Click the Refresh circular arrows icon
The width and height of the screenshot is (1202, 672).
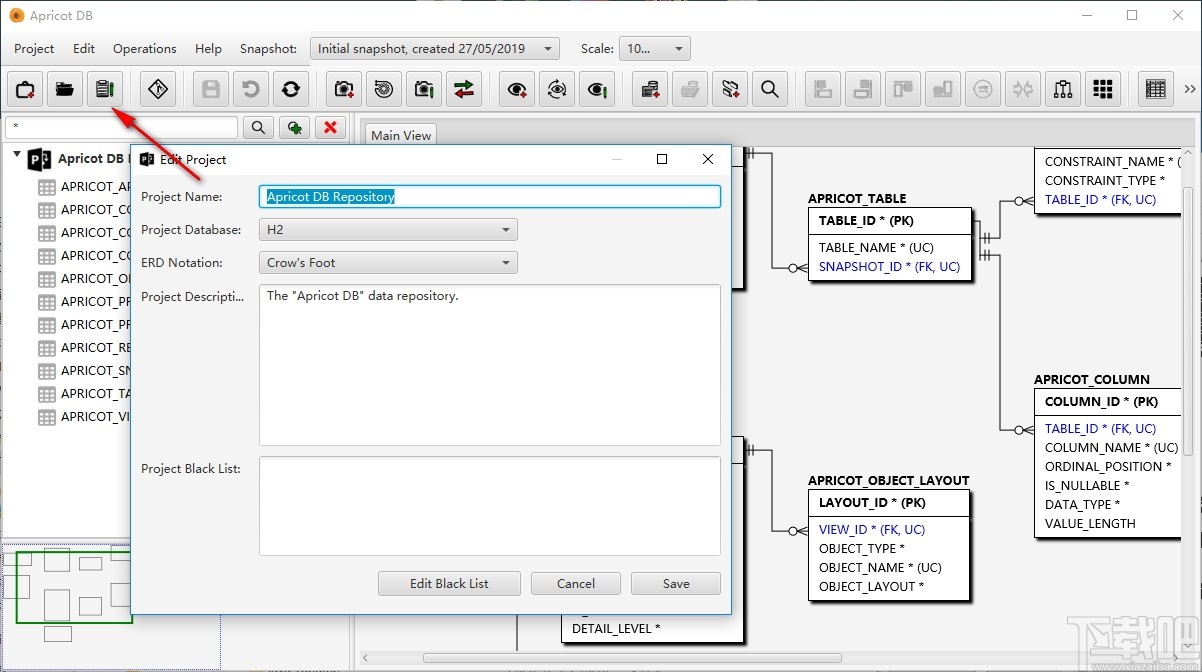click(291, 89)
